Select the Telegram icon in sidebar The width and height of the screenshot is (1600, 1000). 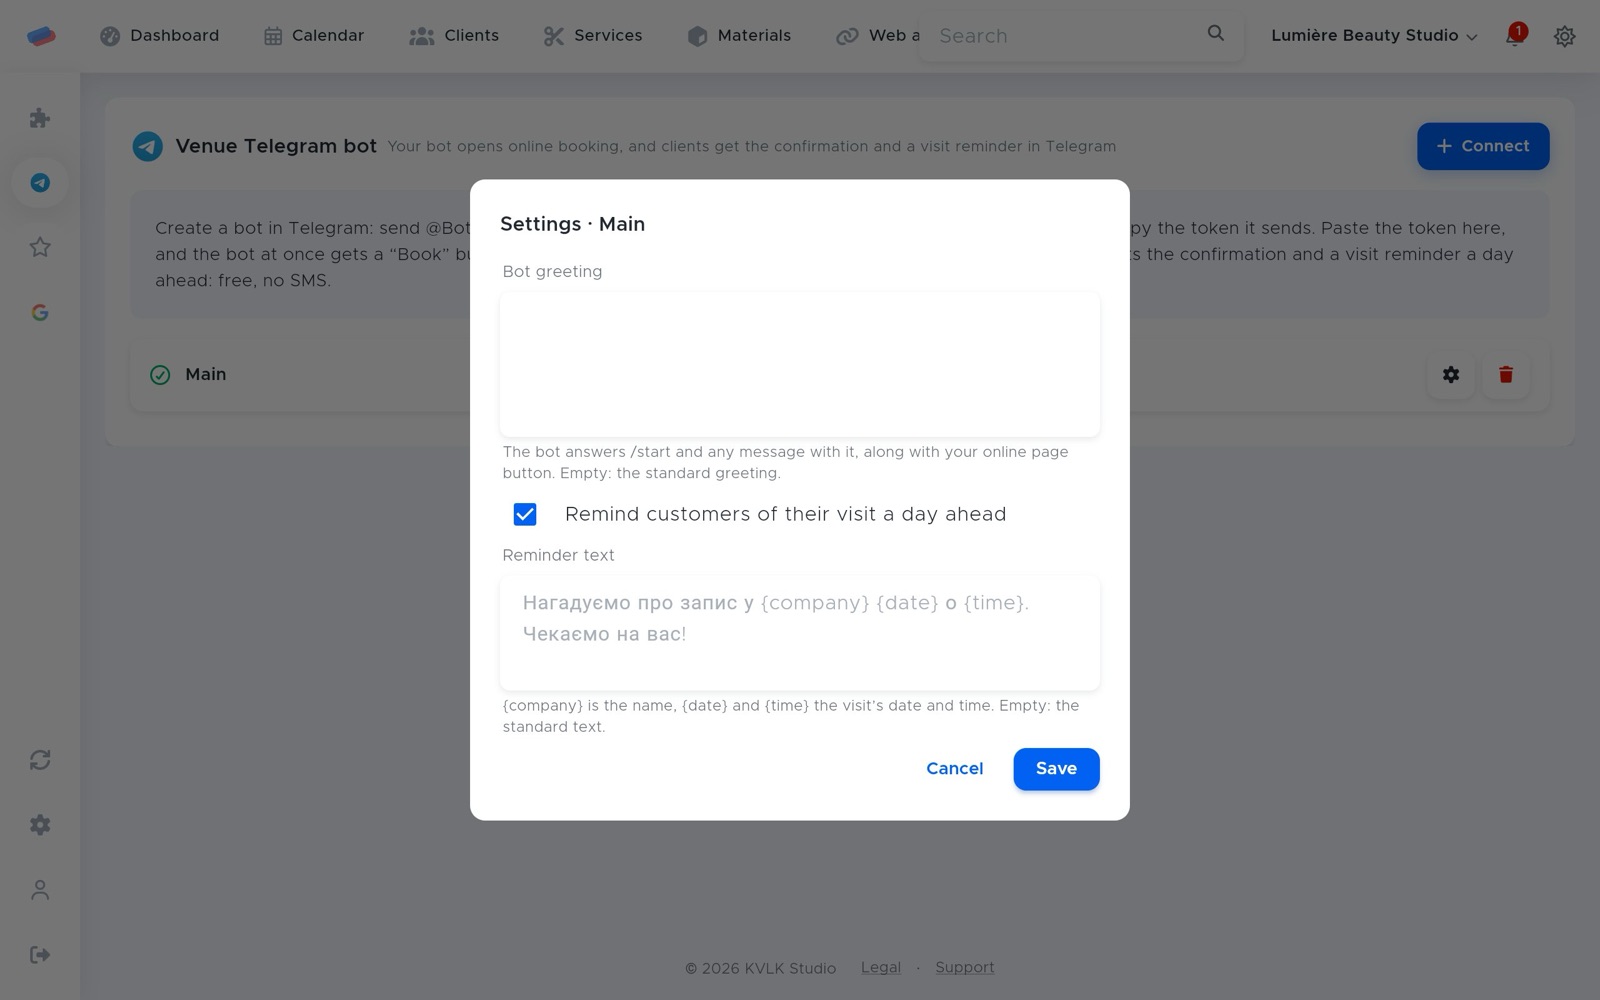[40, 183]
